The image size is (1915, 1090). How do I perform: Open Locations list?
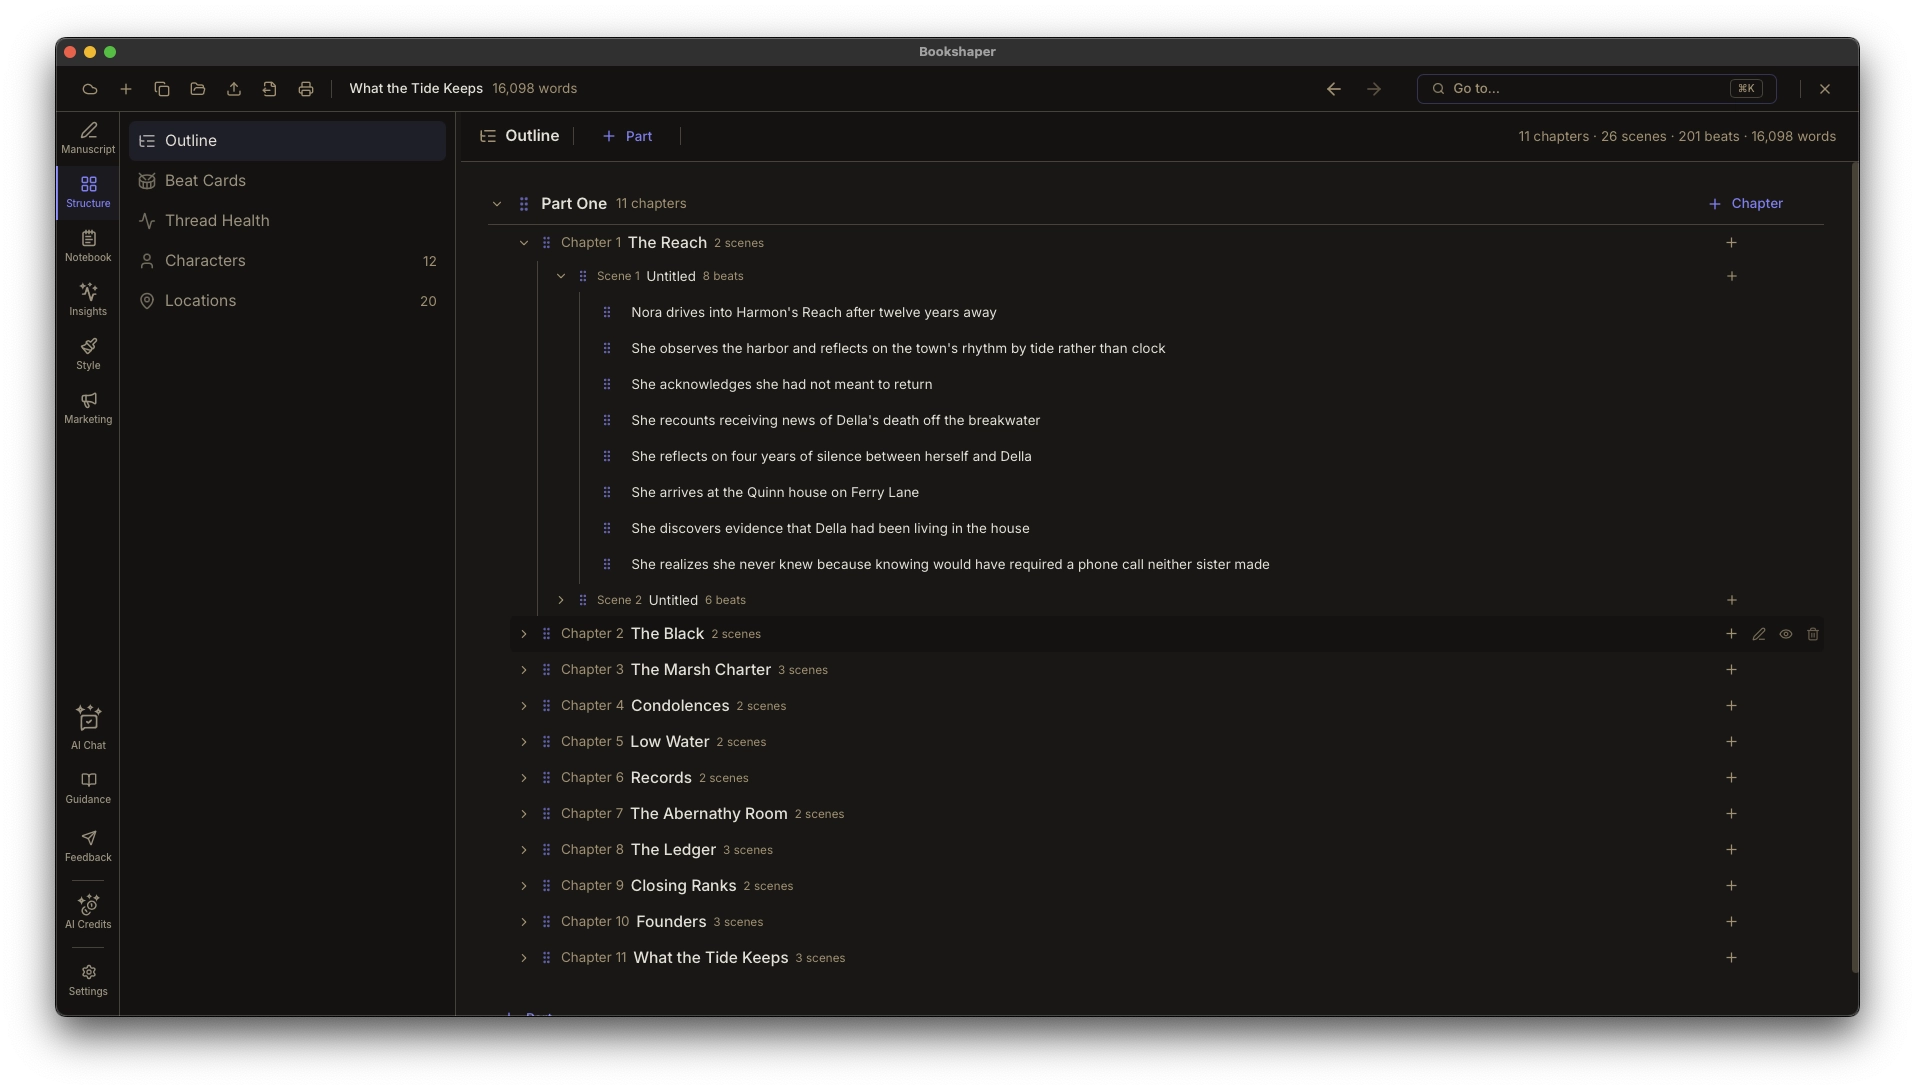(287, 301)
